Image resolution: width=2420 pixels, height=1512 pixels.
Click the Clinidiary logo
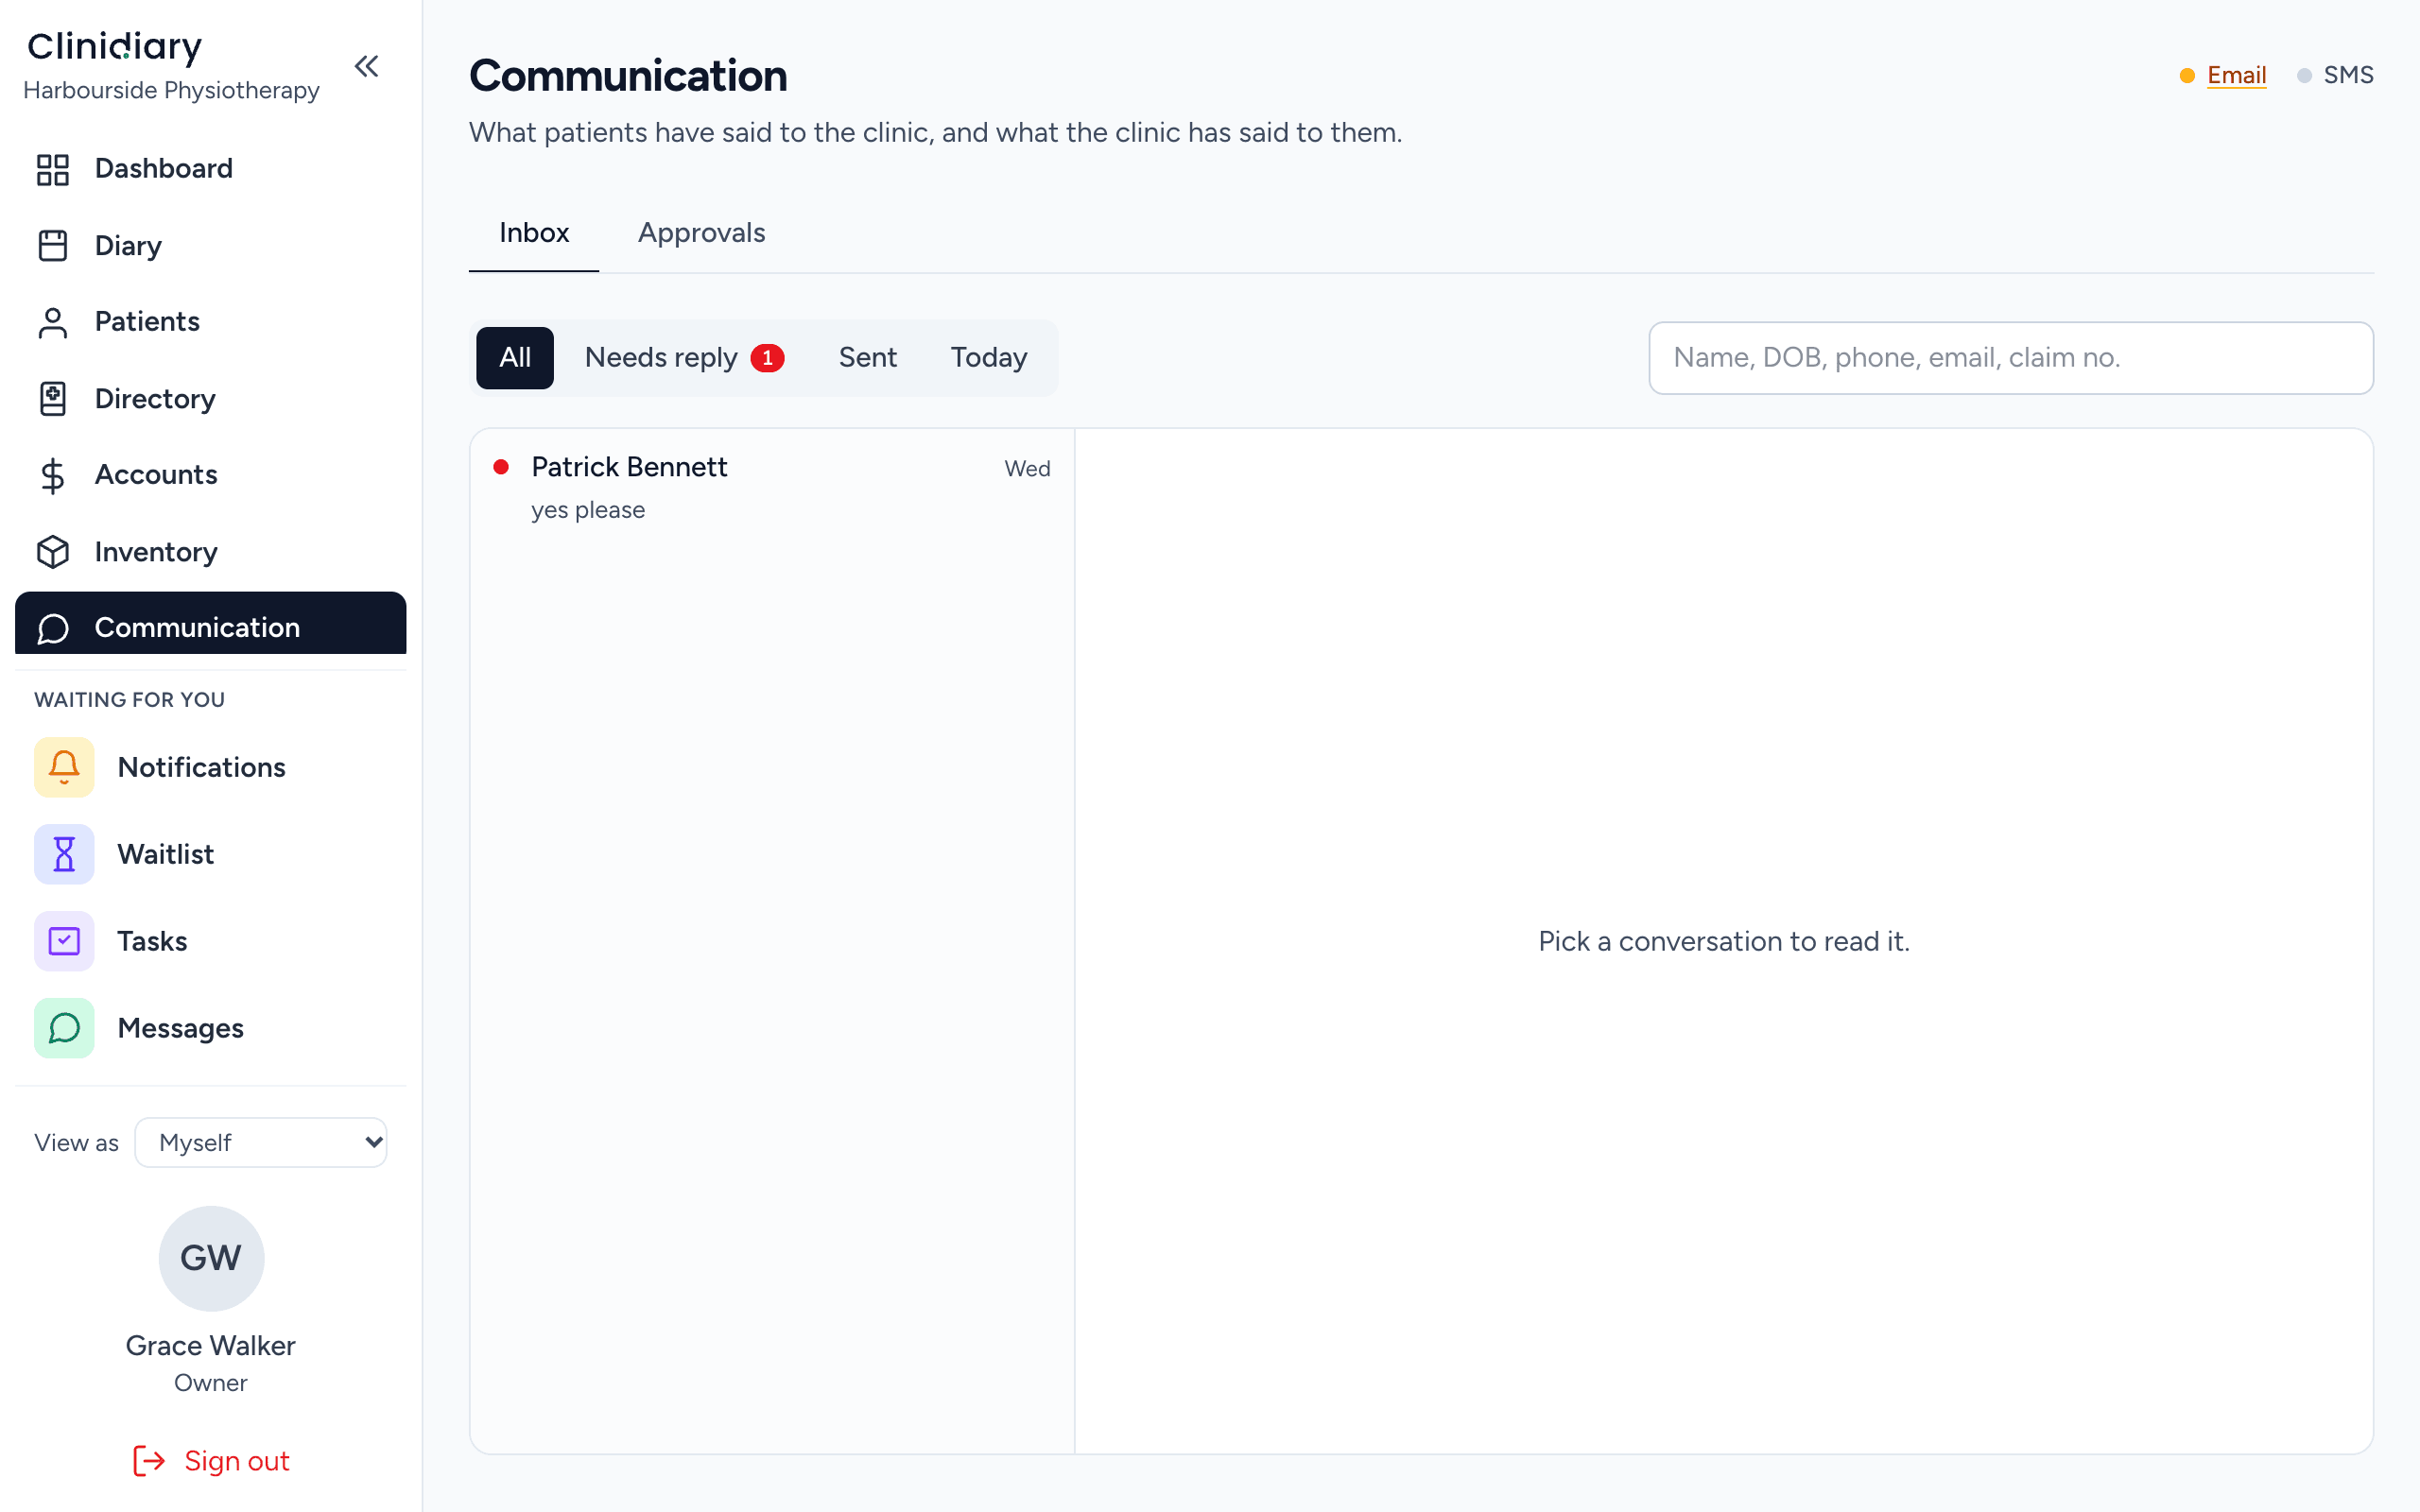(x=114, y=46)
